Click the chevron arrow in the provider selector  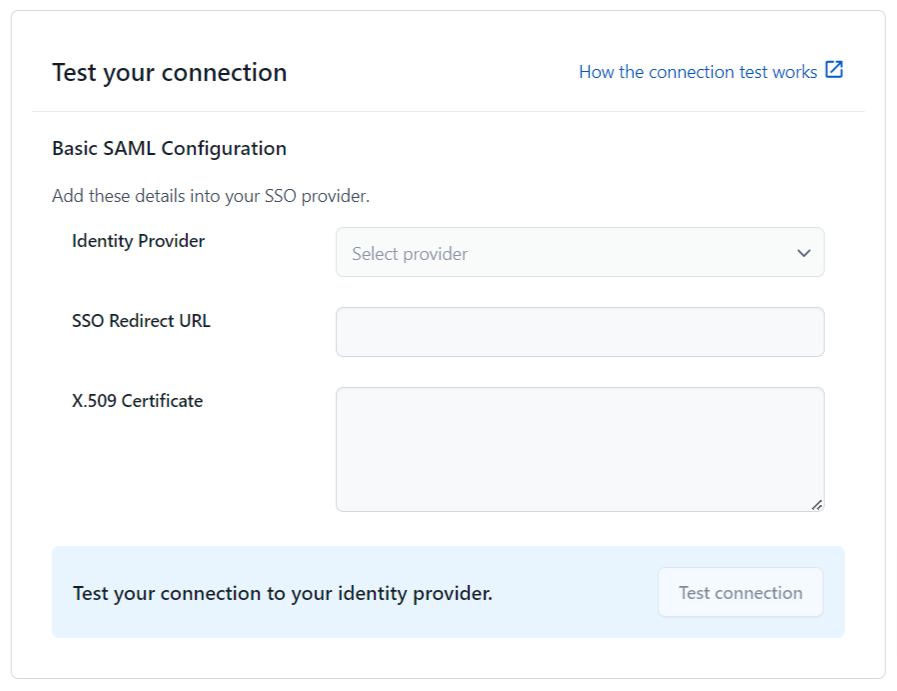coord(804,253)
